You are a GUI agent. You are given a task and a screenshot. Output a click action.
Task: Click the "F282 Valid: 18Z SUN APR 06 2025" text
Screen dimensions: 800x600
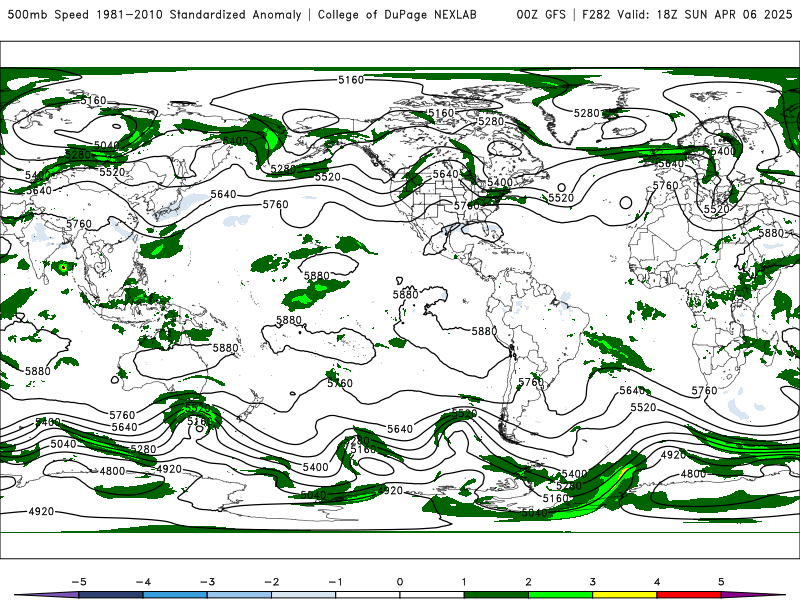point(687,15)
